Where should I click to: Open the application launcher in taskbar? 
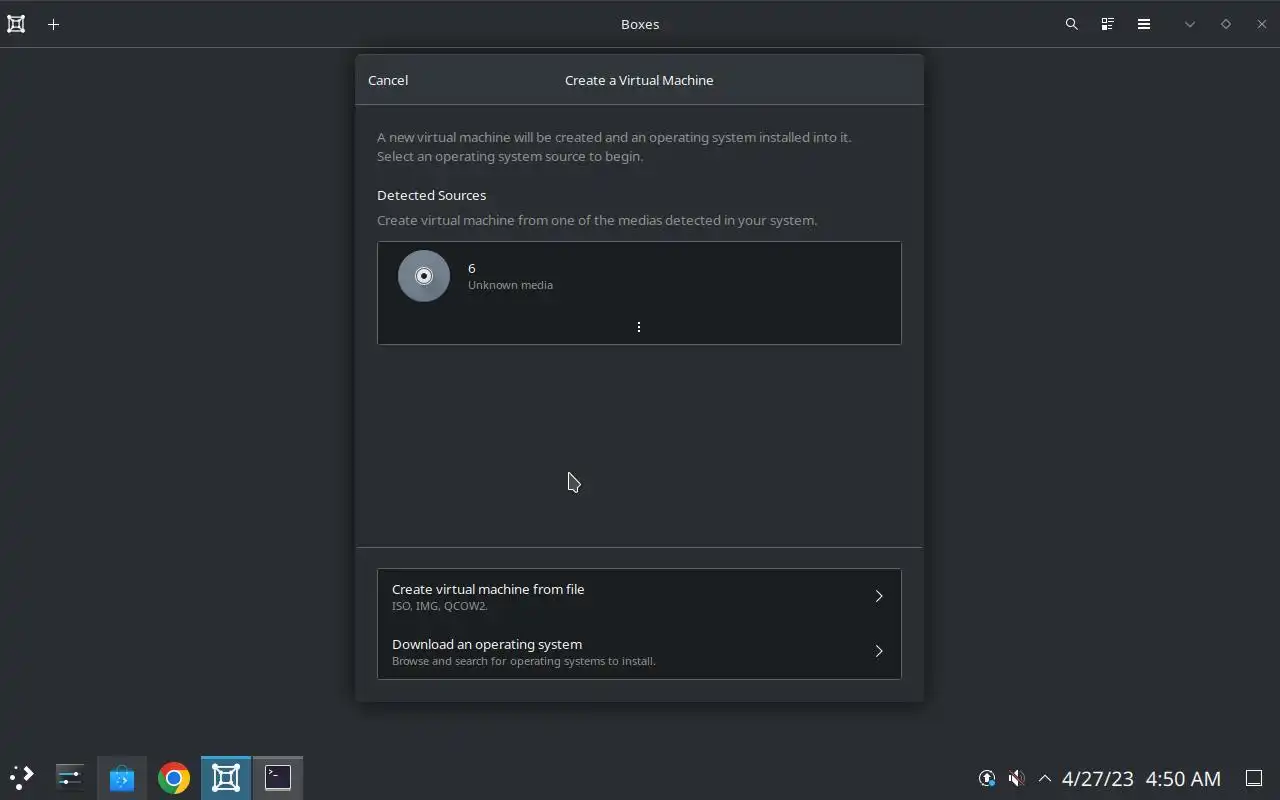[x=21, y=777]
